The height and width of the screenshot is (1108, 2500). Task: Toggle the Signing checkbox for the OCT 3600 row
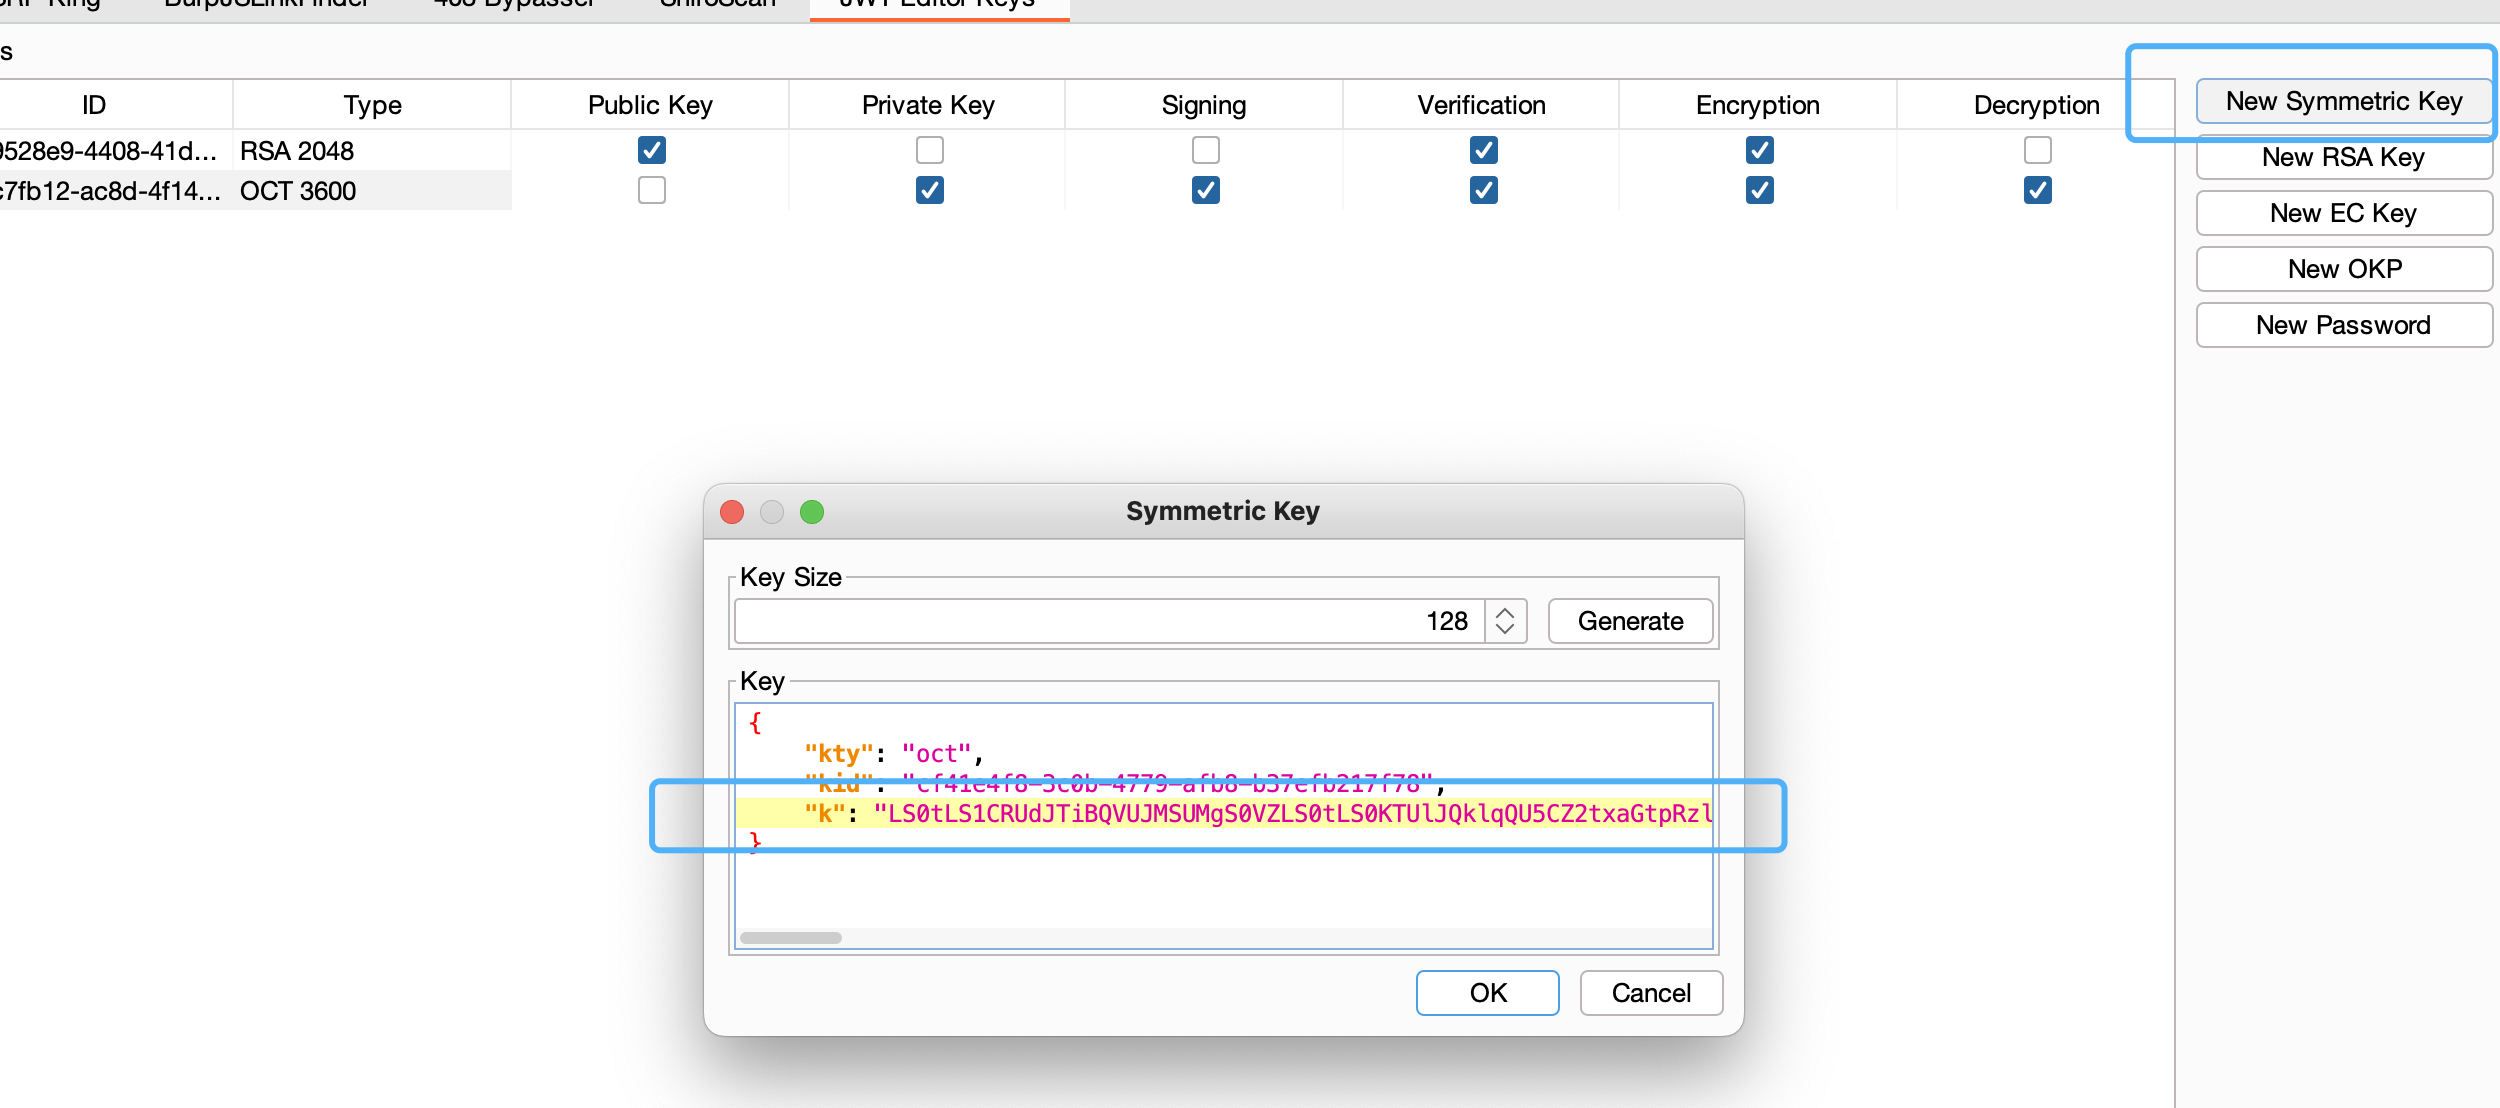1205,190
